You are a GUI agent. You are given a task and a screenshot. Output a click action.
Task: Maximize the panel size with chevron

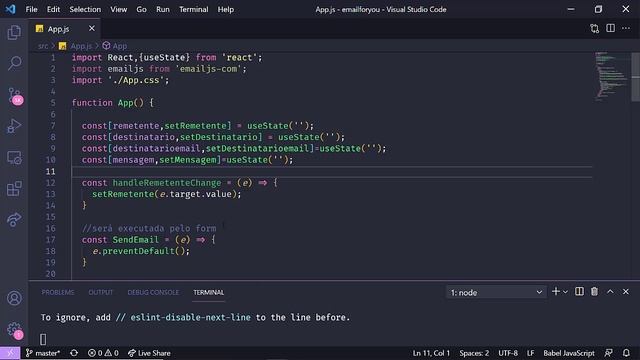(x=610, y=291)
